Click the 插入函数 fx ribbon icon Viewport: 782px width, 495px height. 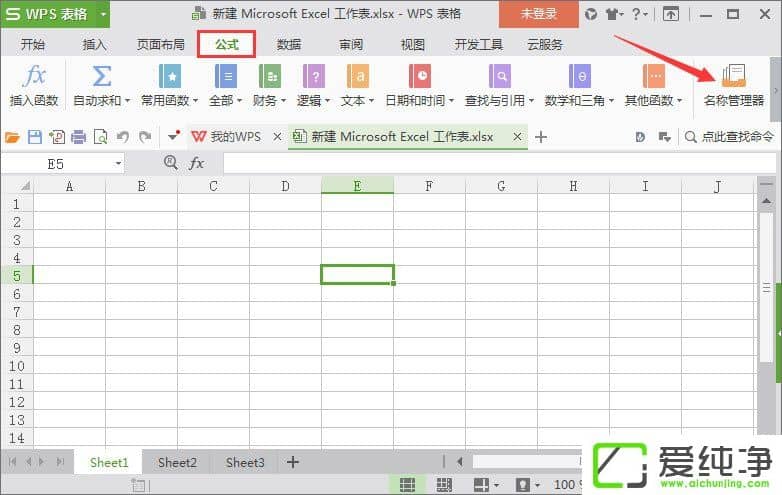(34, 84)
